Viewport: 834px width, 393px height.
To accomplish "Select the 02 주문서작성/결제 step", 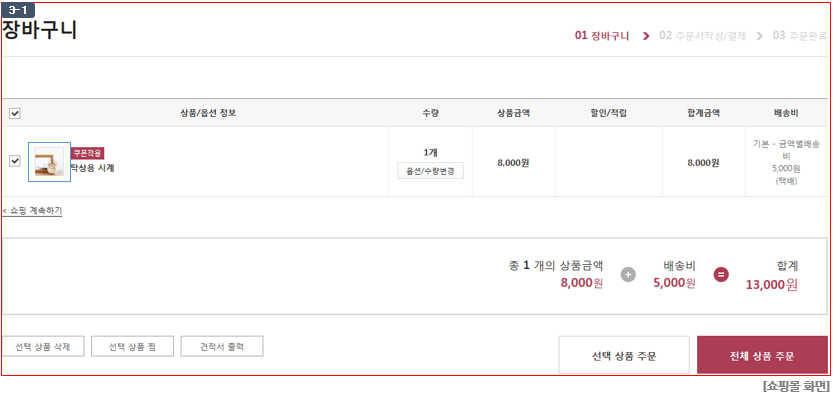I will 703,36.
